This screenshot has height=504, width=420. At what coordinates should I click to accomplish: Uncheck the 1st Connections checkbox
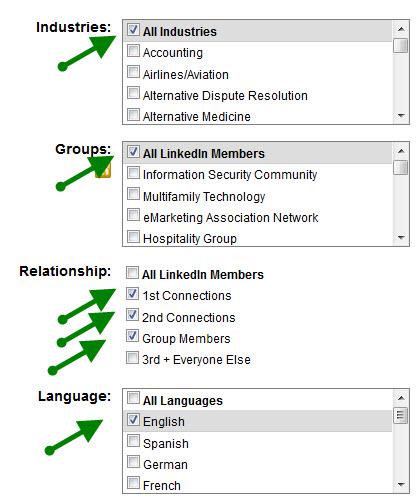[x=132, y=294]
